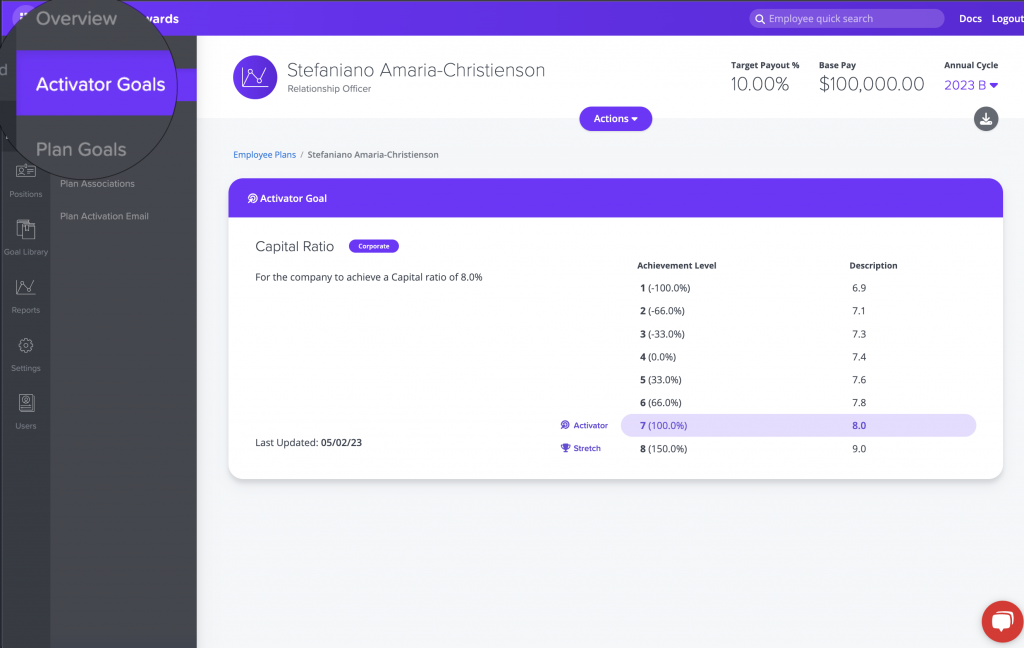Screen dimensions: 1024x648
Task: Click the download icon button
Action: [x=985, y=119]
